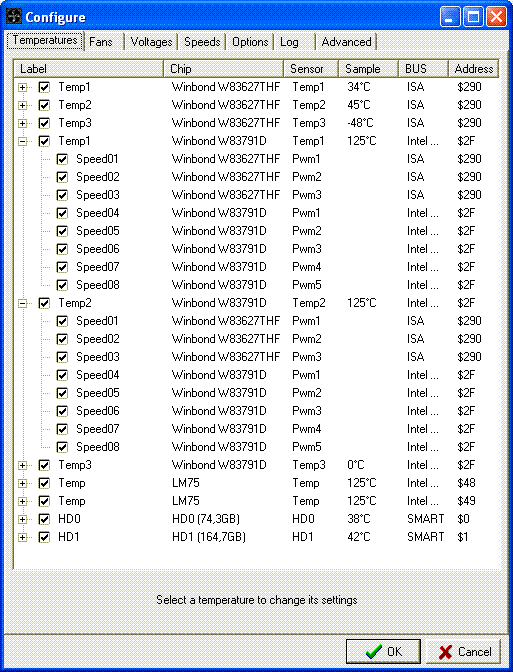The image size is (513, 672).
Task: Expand the HD1 tree node
Action: [x=22, y=537]
